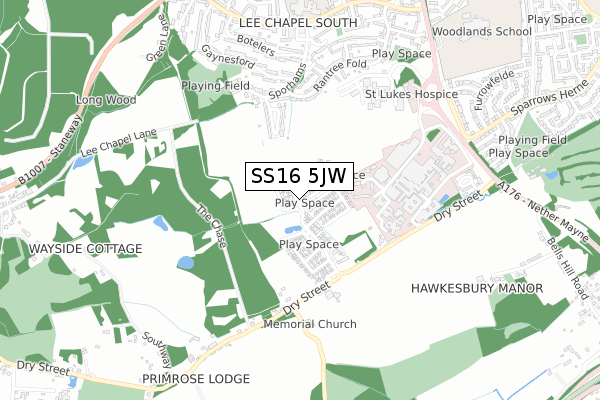Click the Woodlands School label
This screenshot has height=400, width=600.
pyautogui.click(x=482, y=31)
